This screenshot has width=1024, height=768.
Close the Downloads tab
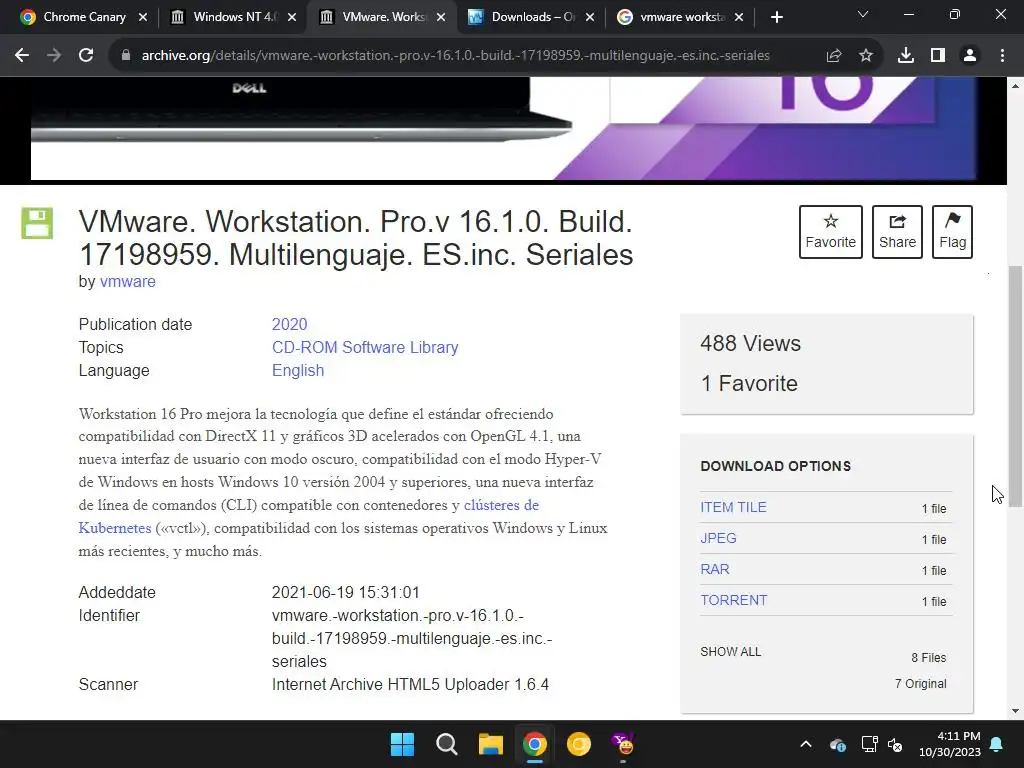coord(590,17)
